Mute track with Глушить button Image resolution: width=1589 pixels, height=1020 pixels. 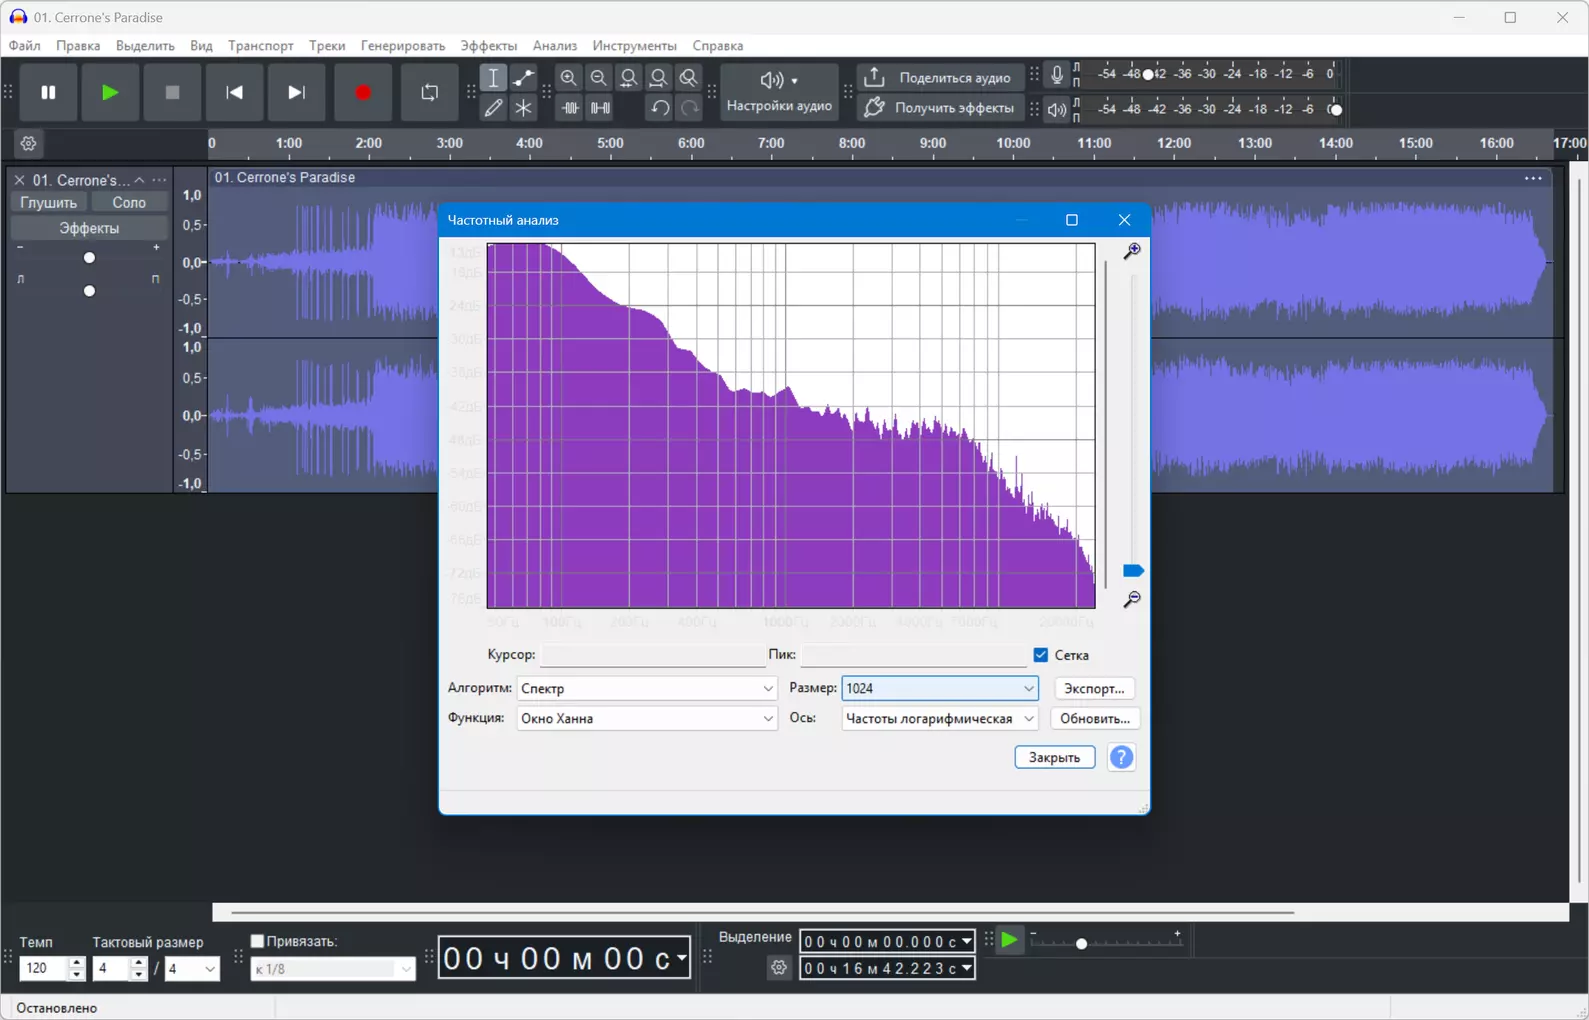pyautogui.click(x=48, y=202)
